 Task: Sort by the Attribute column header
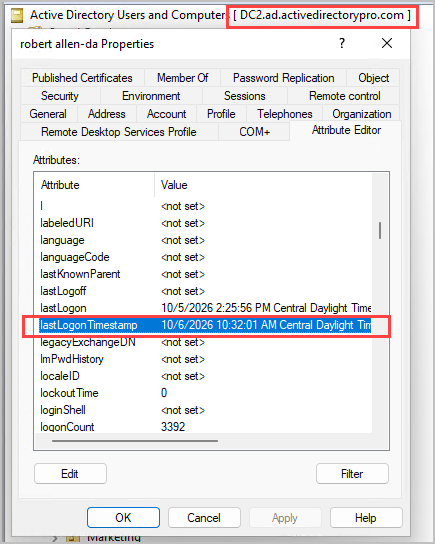click(94, 185)
